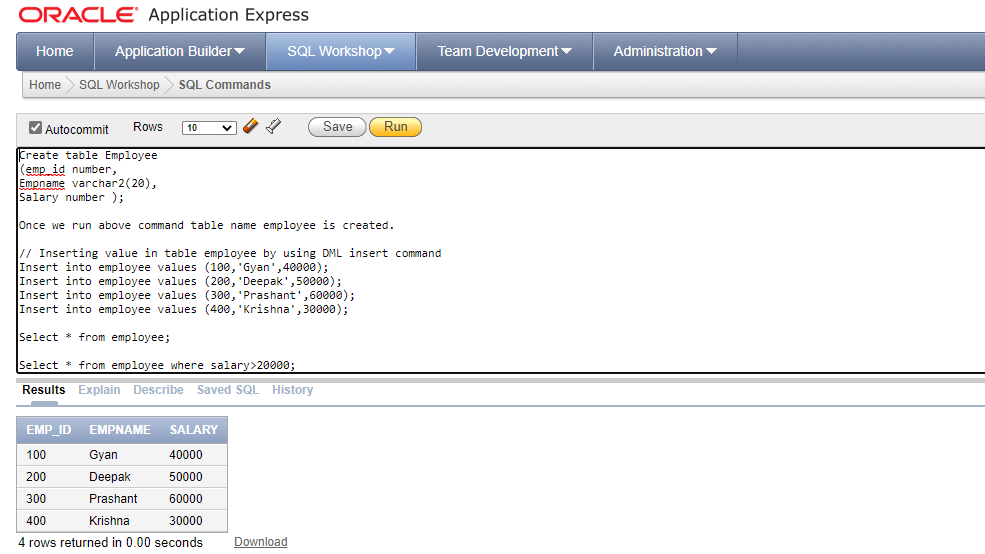The image size is (985, 554).
Task: Expand the SQL Workshop menu arrow
Action: coord(389,52)
